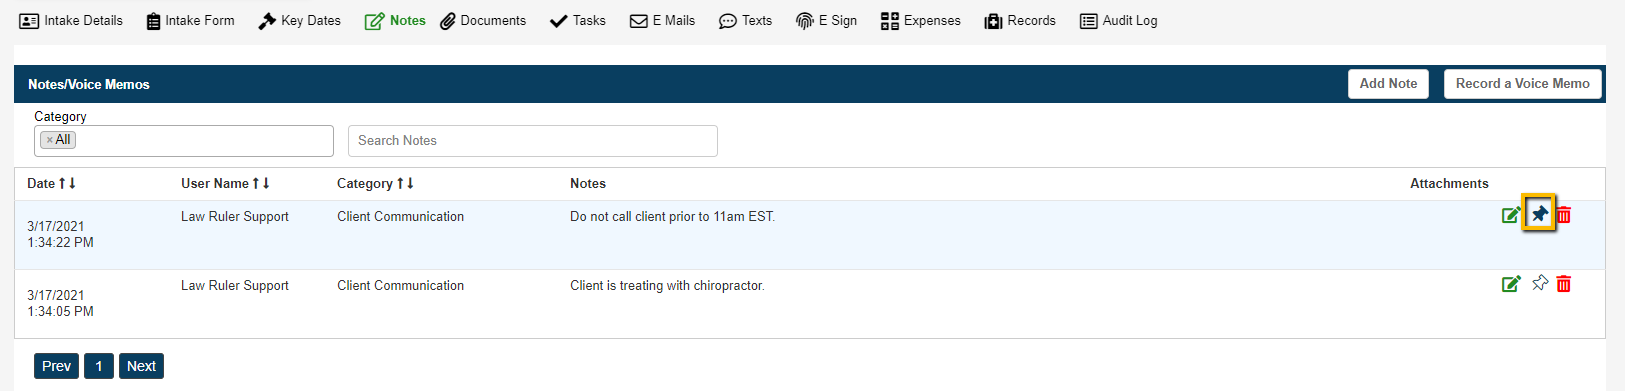The width and height of the screenshot is (1625, 391).
Task: Open the Documents tab
Action: [483, 20]
